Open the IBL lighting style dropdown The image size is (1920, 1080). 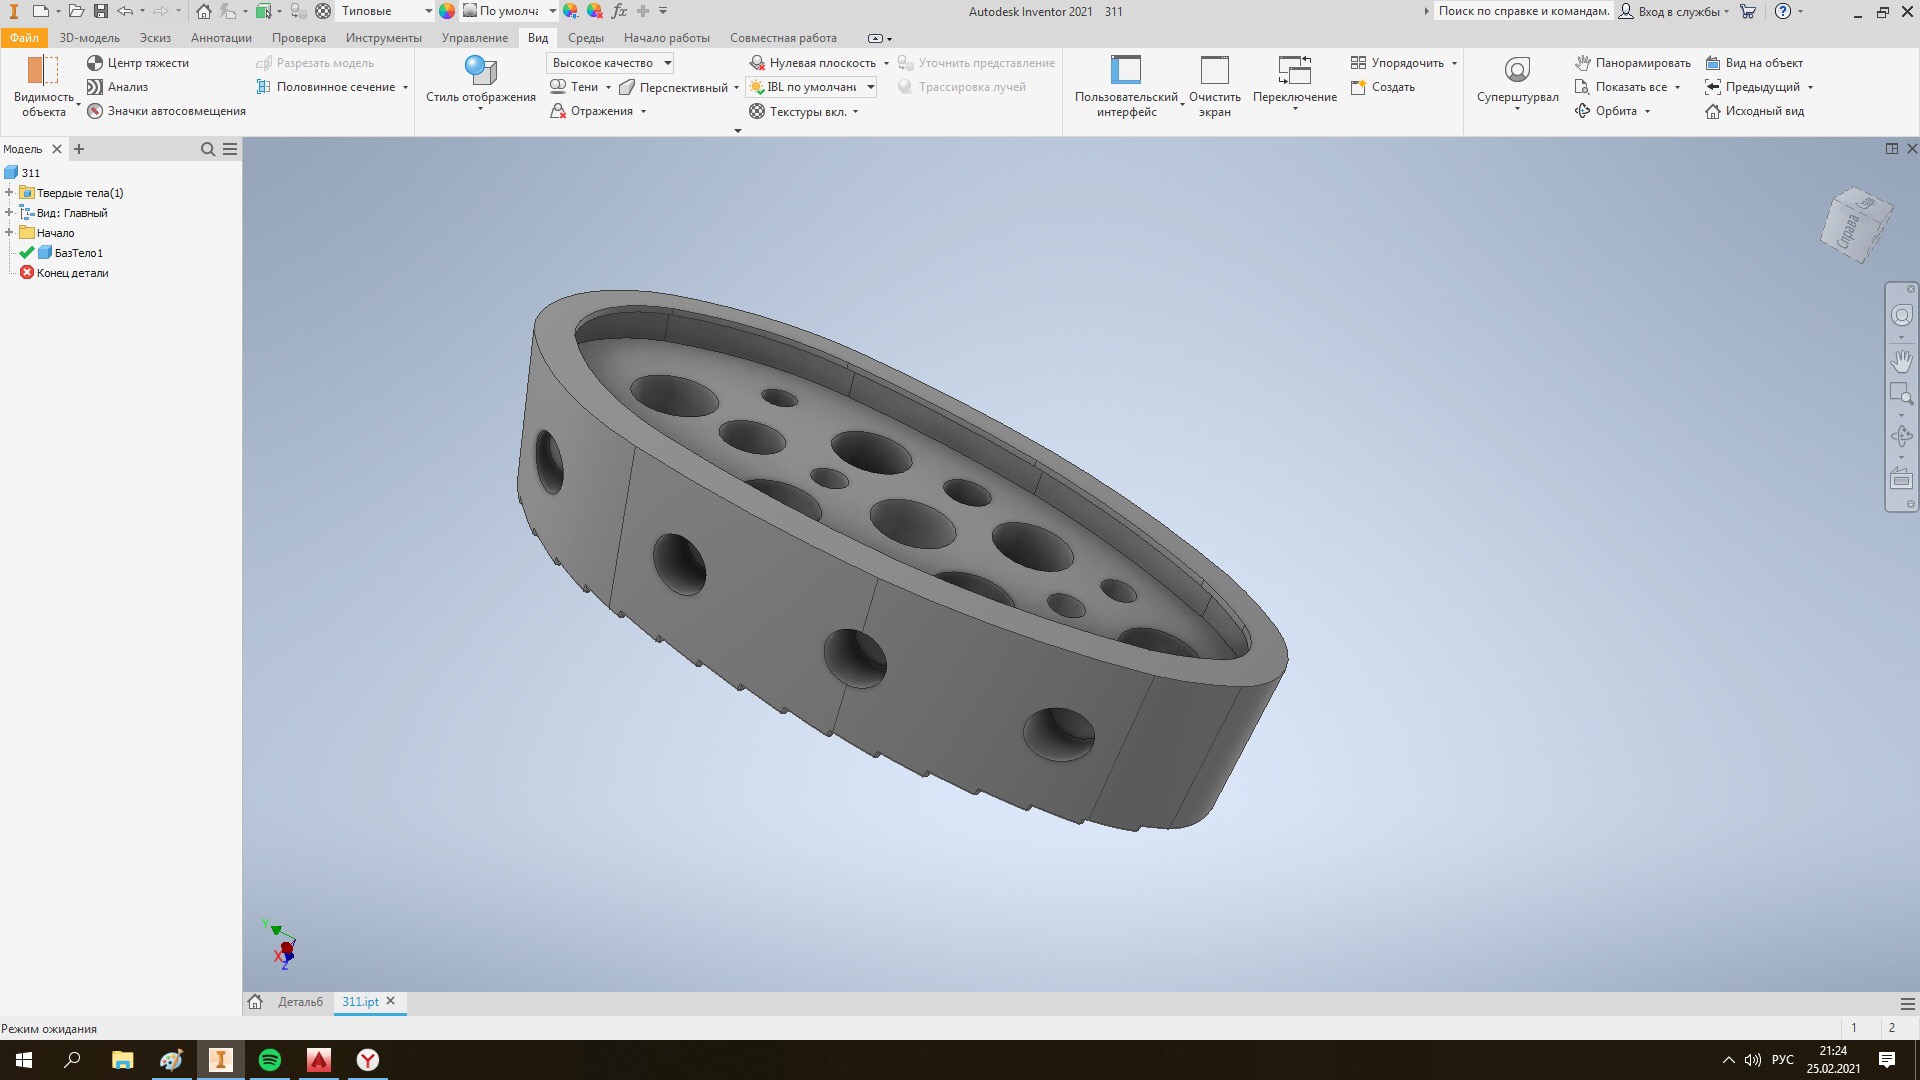tap(870, 87)
